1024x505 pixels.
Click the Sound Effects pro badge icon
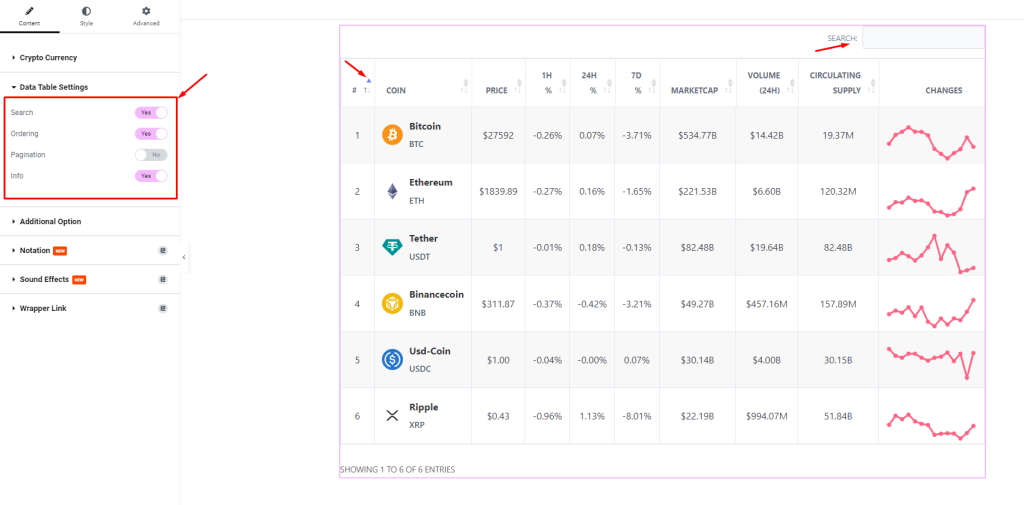coord(163,279)
